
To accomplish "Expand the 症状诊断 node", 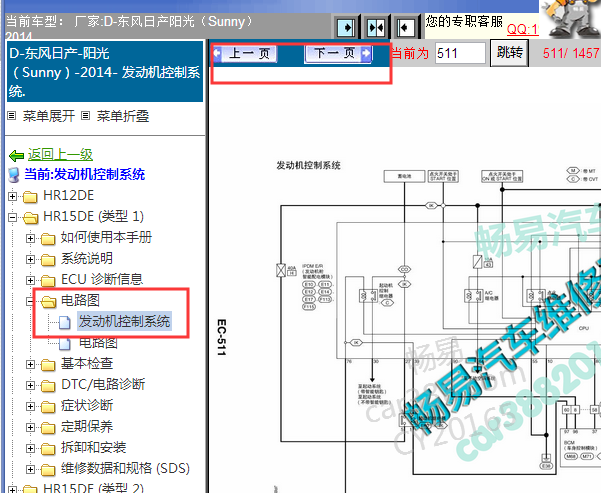I will click(30, 406).
